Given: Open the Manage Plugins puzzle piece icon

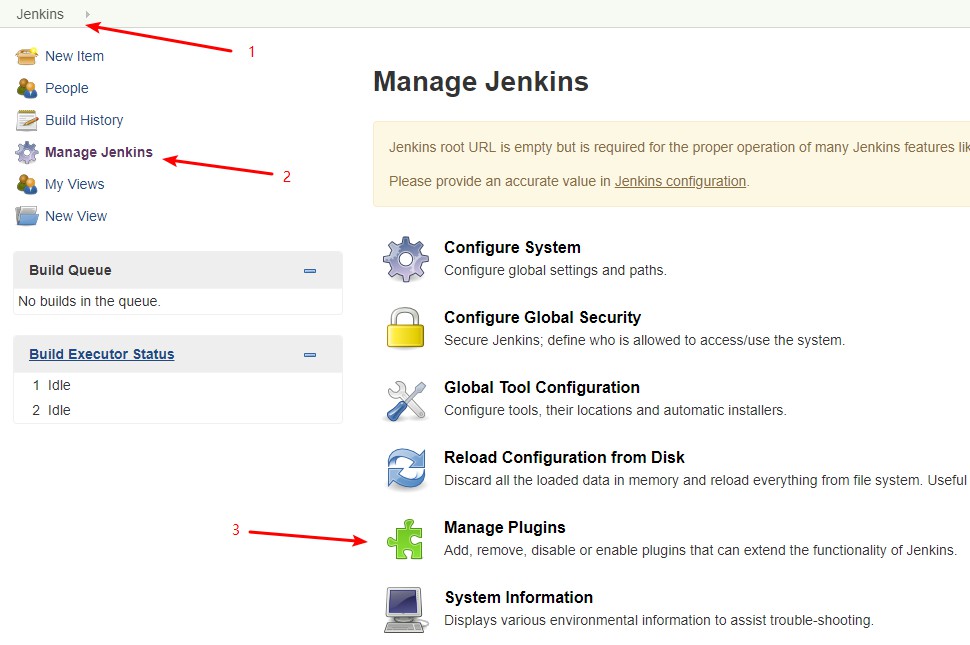Looking at the screenshot, I should [x=406, y=539].
